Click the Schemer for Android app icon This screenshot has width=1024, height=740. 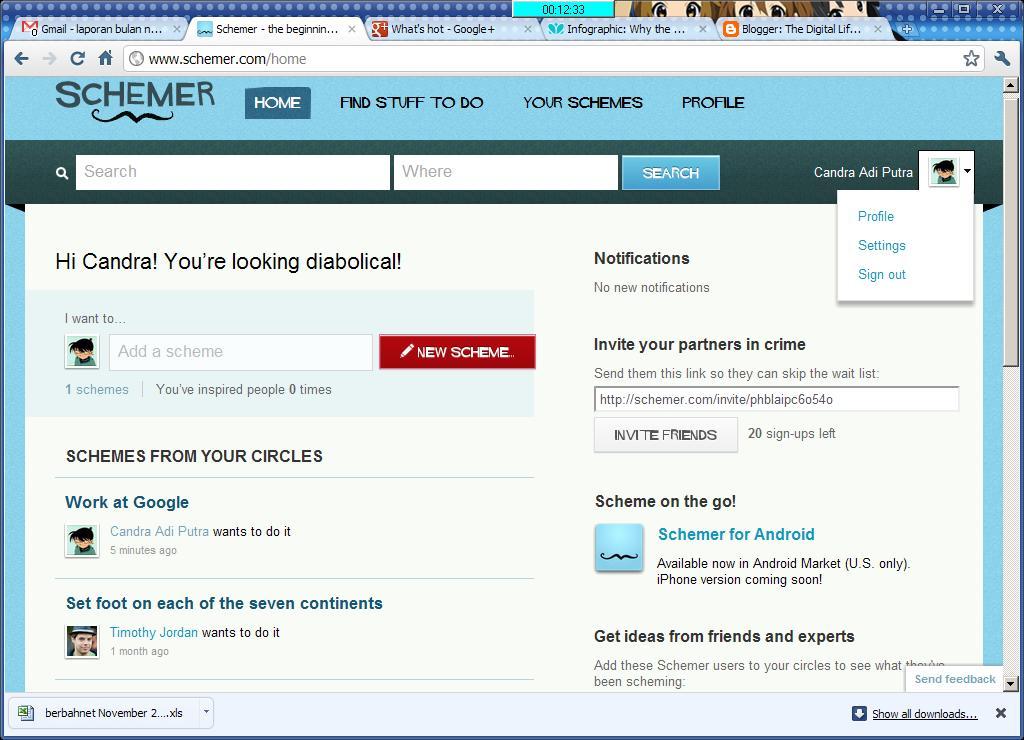tap(618, 547)
